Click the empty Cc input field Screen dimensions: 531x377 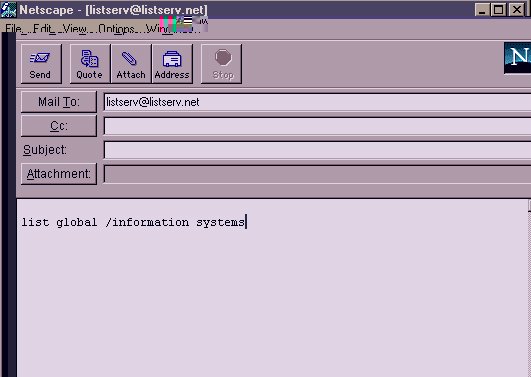[x=317, y=126]
